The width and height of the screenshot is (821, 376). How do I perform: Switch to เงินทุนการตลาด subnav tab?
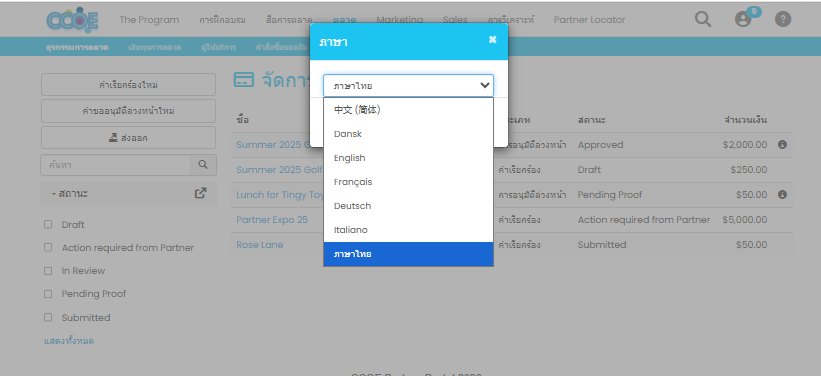click(x=154, y=47)
